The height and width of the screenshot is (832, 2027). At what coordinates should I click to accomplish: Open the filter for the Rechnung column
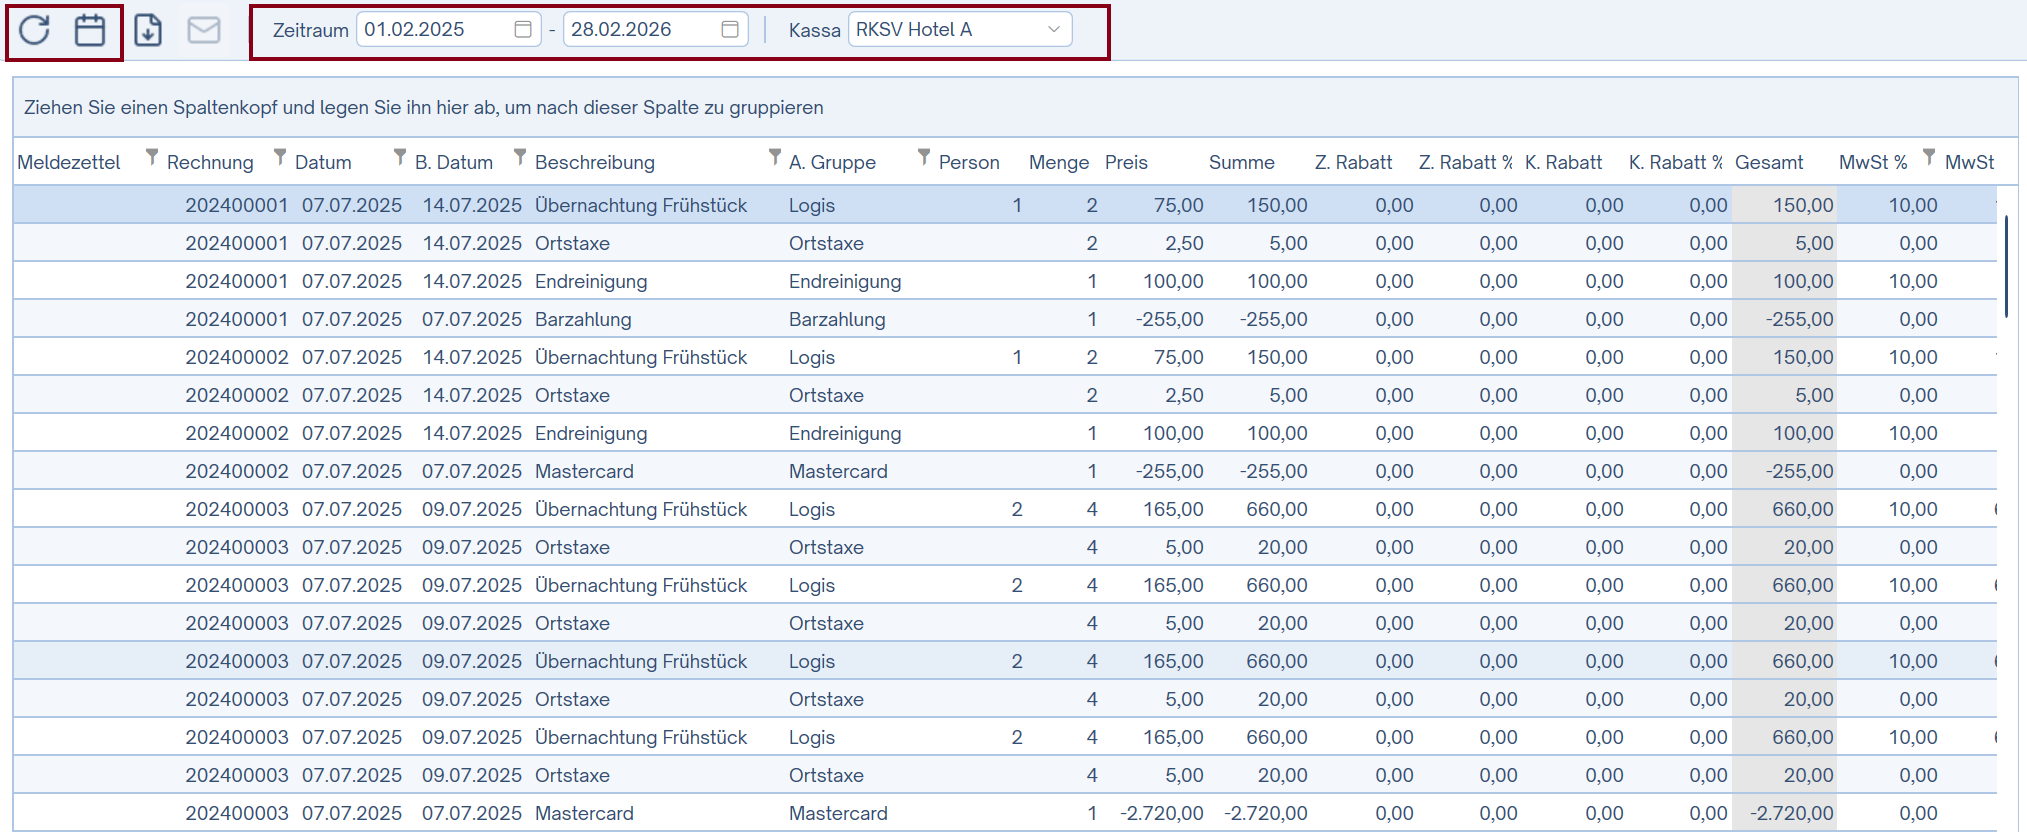point(280,157)
